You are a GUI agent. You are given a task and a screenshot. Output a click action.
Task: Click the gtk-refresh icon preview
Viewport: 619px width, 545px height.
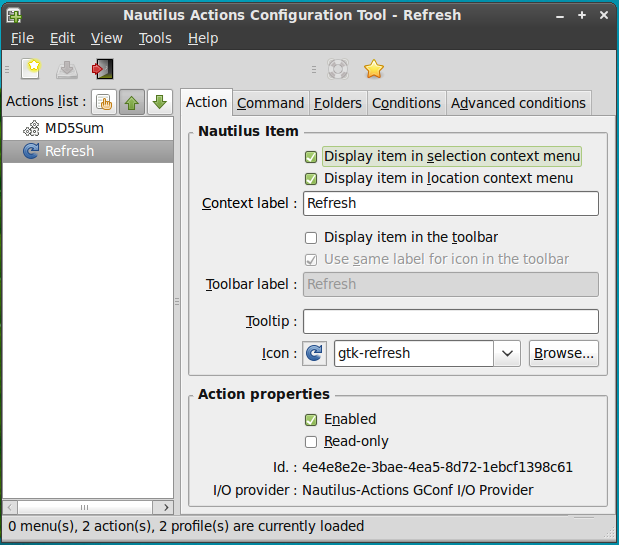point(314,353)
